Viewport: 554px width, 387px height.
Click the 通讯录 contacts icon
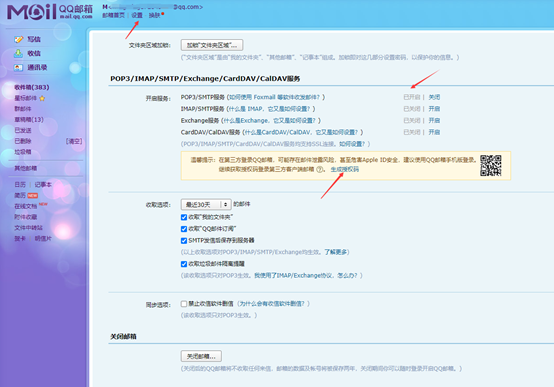(x=18, y=68)
